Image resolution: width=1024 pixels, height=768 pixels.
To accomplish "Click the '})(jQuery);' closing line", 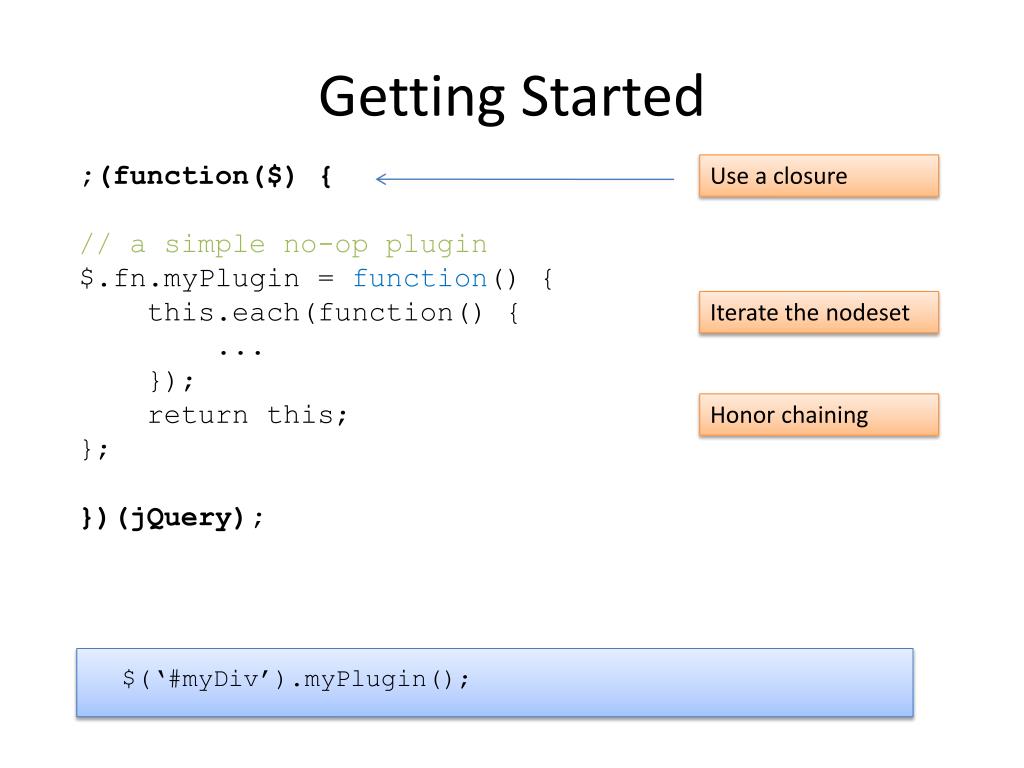I will coord(172,518).
